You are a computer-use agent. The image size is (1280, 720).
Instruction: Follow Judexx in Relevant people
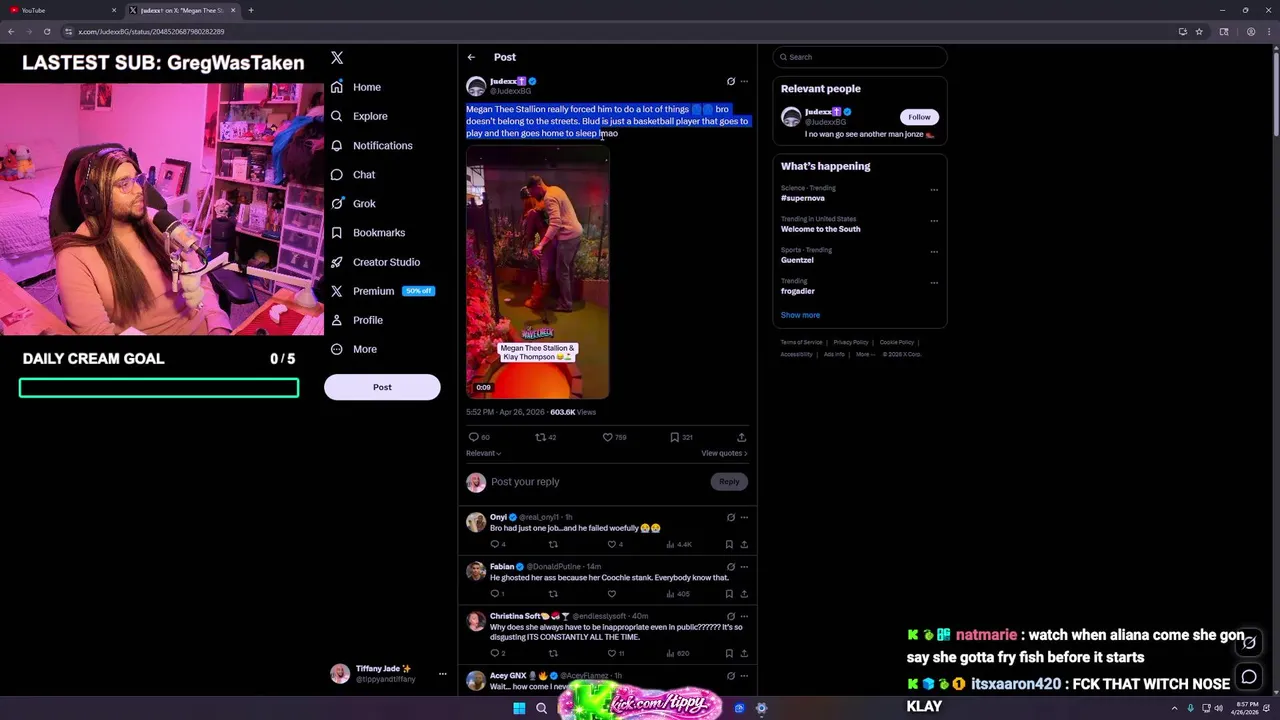pyautogui.click(x=919, y=117)
